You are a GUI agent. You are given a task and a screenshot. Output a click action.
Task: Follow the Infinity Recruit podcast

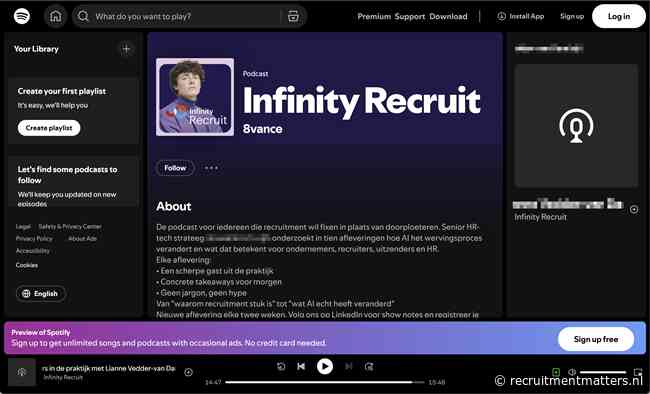coord(175,168)
